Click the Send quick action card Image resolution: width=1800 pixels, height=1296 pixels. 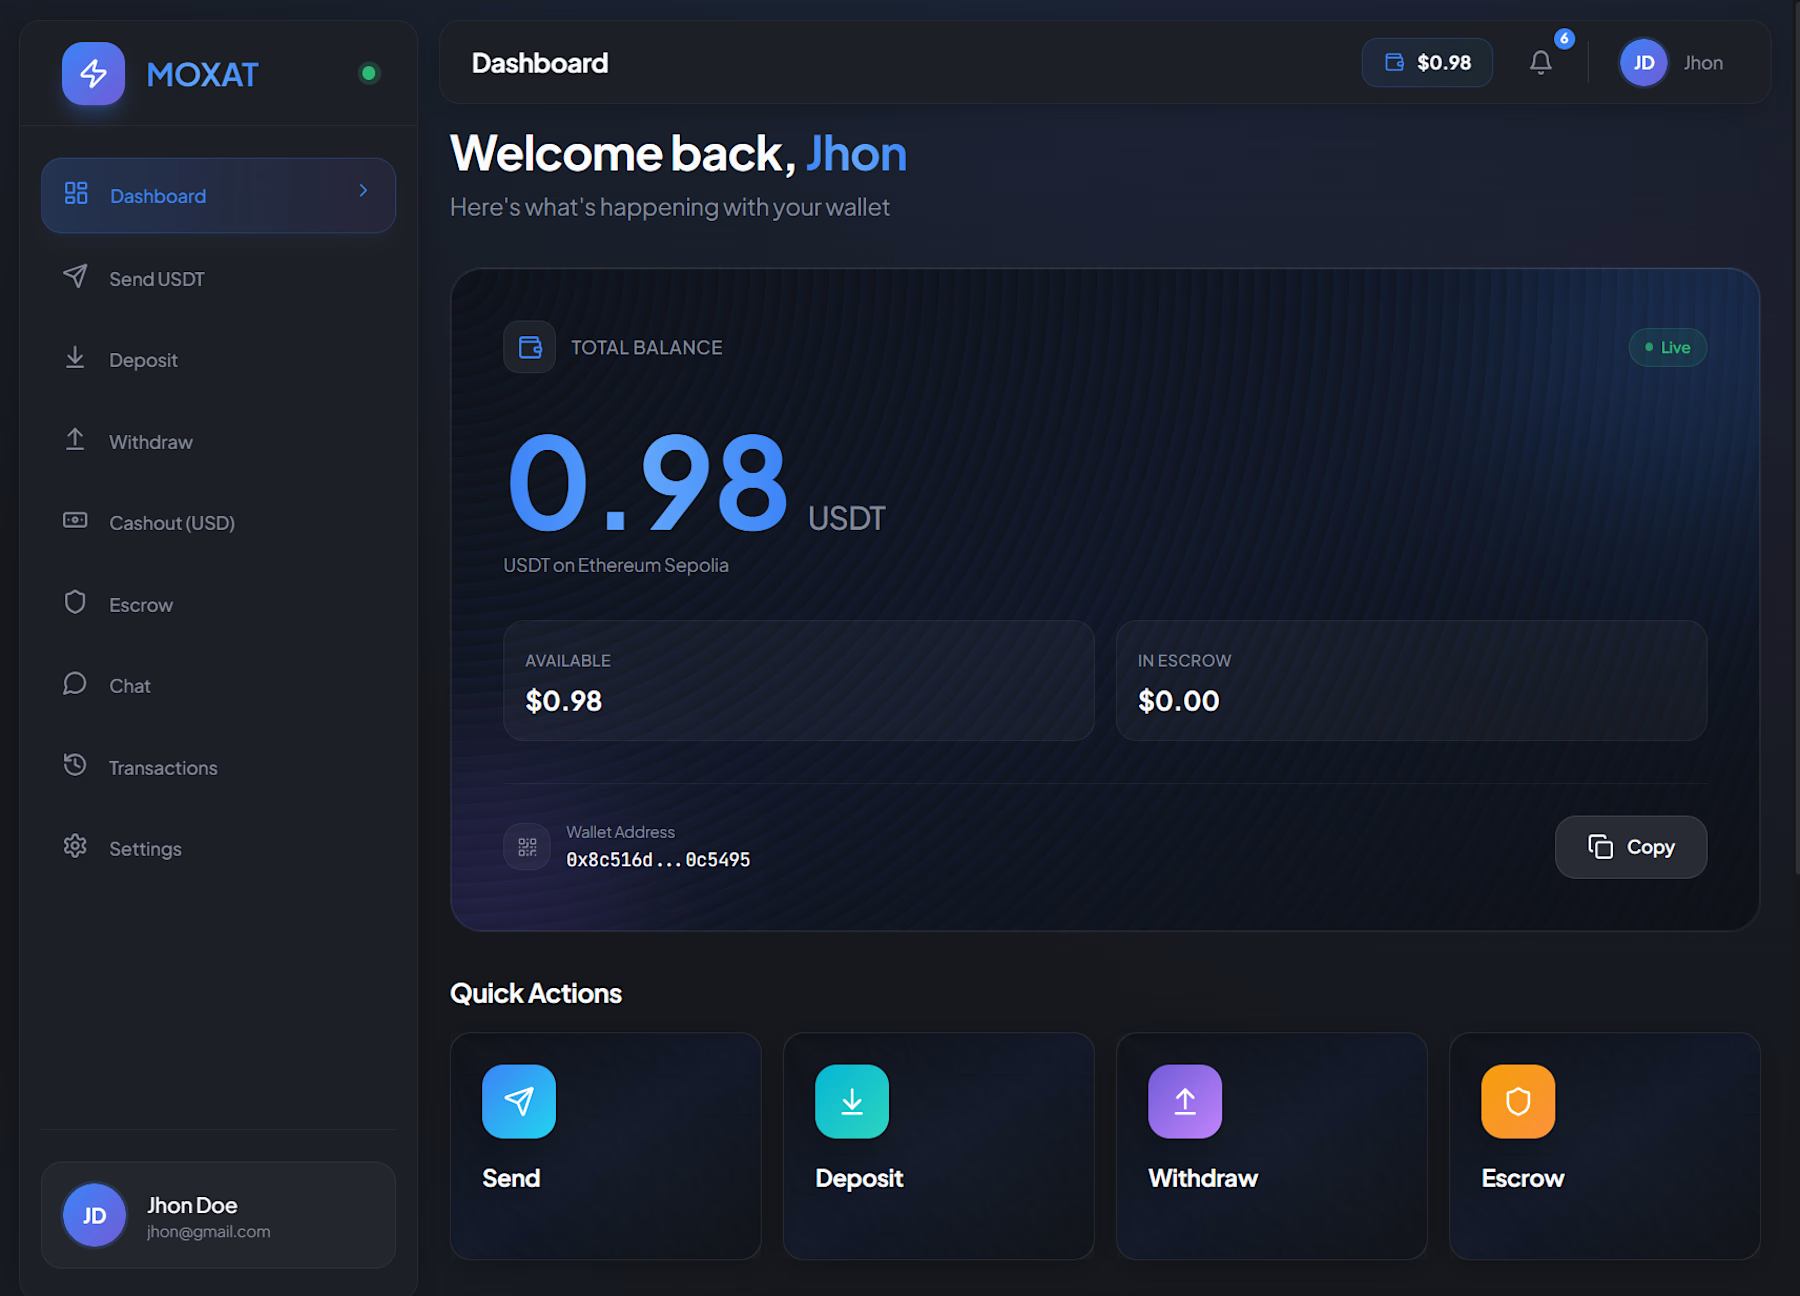pos(606,1146)
